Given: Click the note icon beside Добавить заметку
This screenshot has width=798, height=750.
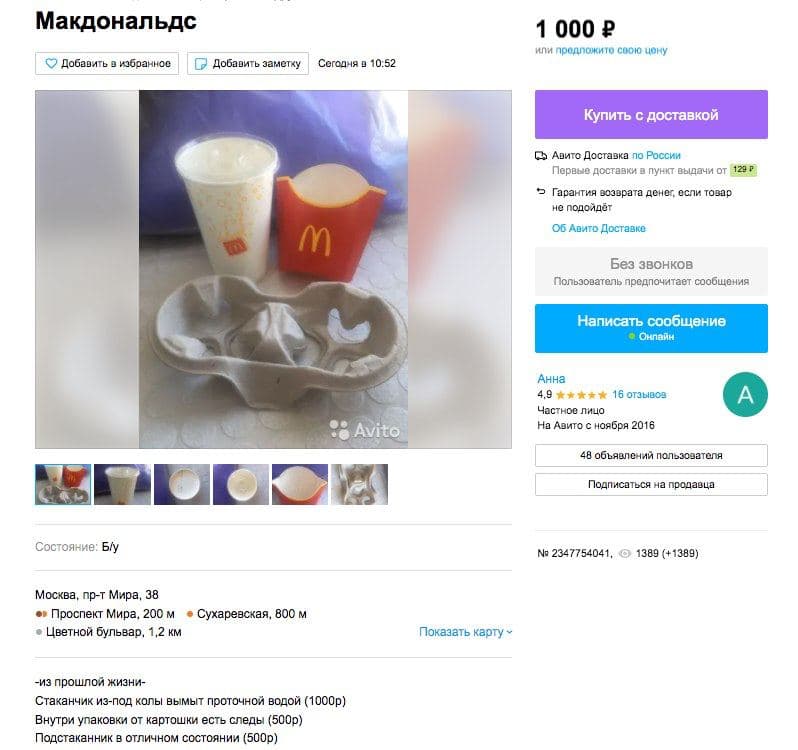Looking at the screenshot, I should click(x=201, y=64).
